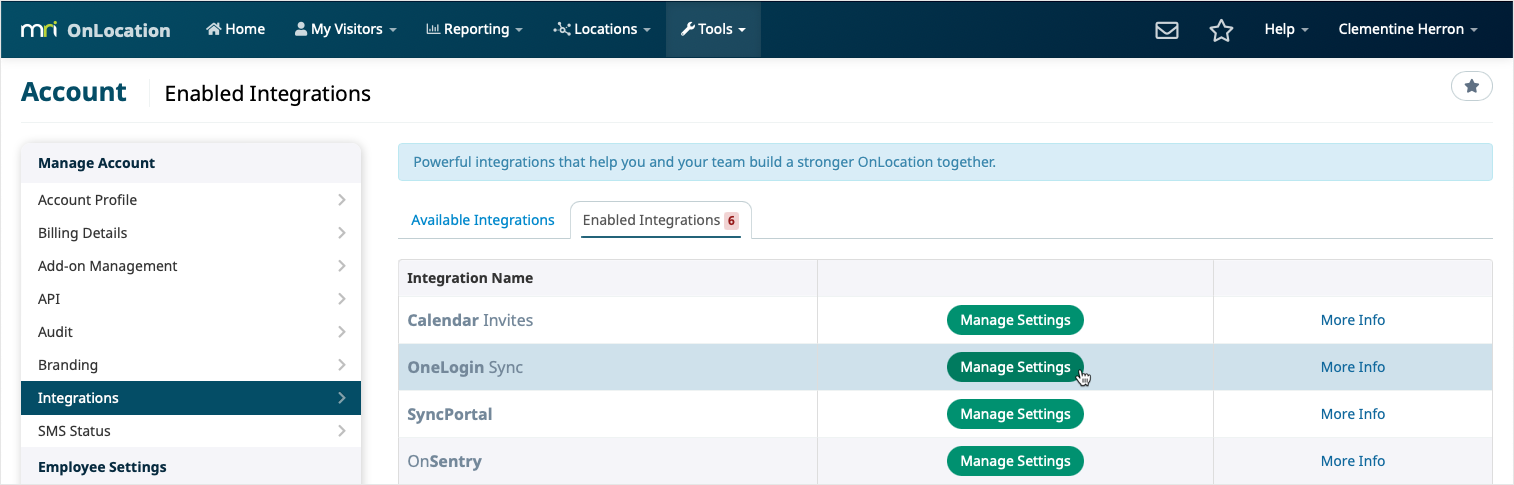The image size is (1514, 485).
Task: Click the OneLogin Sync integration name
Action: tap(465, 367)
